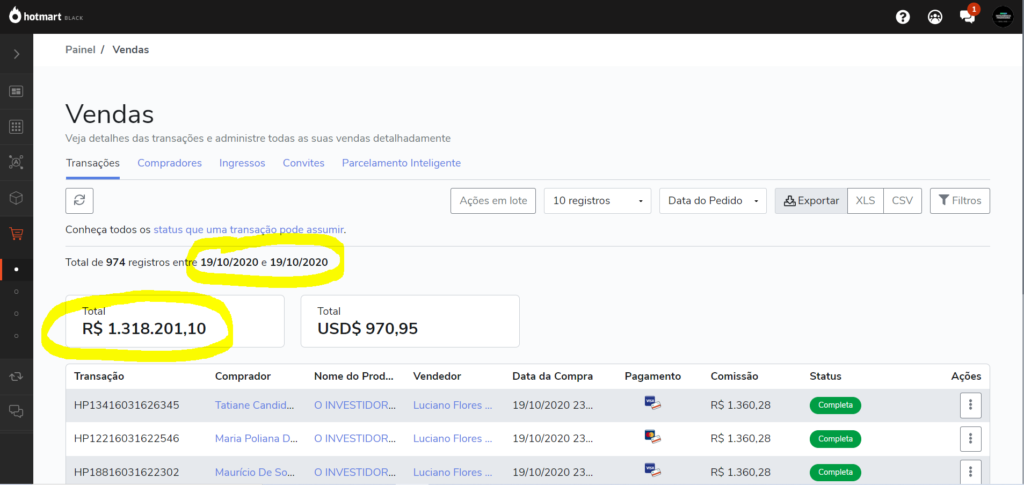
Task: Select the first sidebar submenu dot
Action: pyautogui.click(x=16, y=269)
